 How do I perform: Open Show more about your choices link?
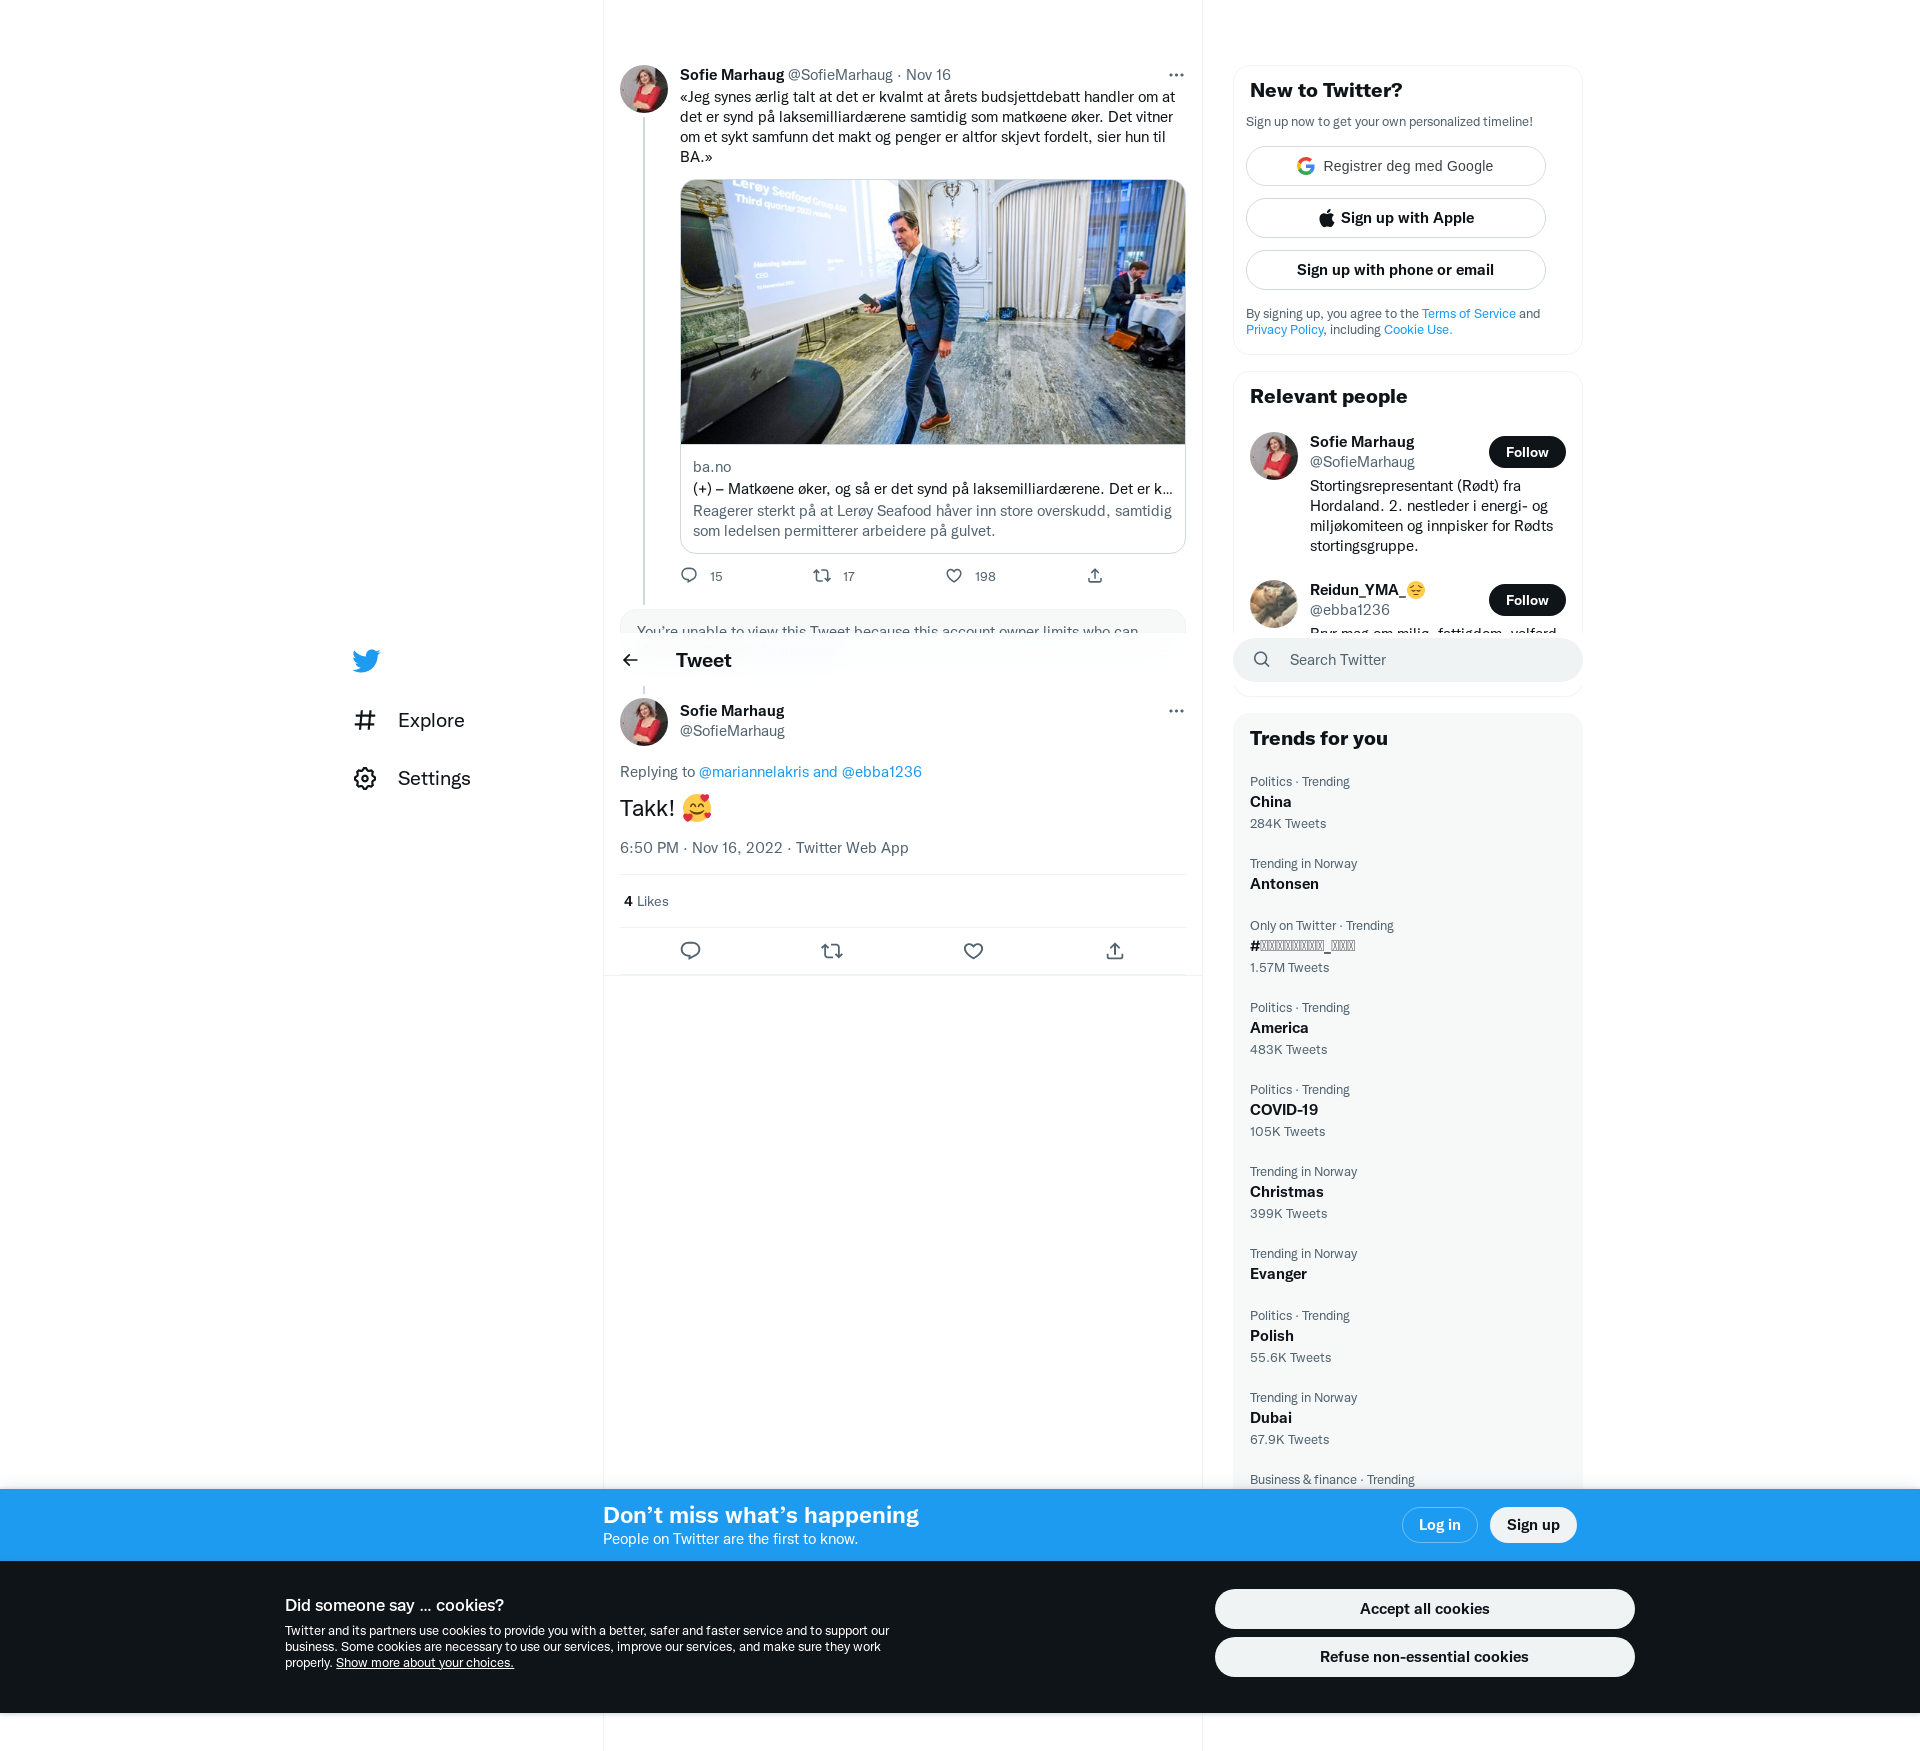point(424,1663)
